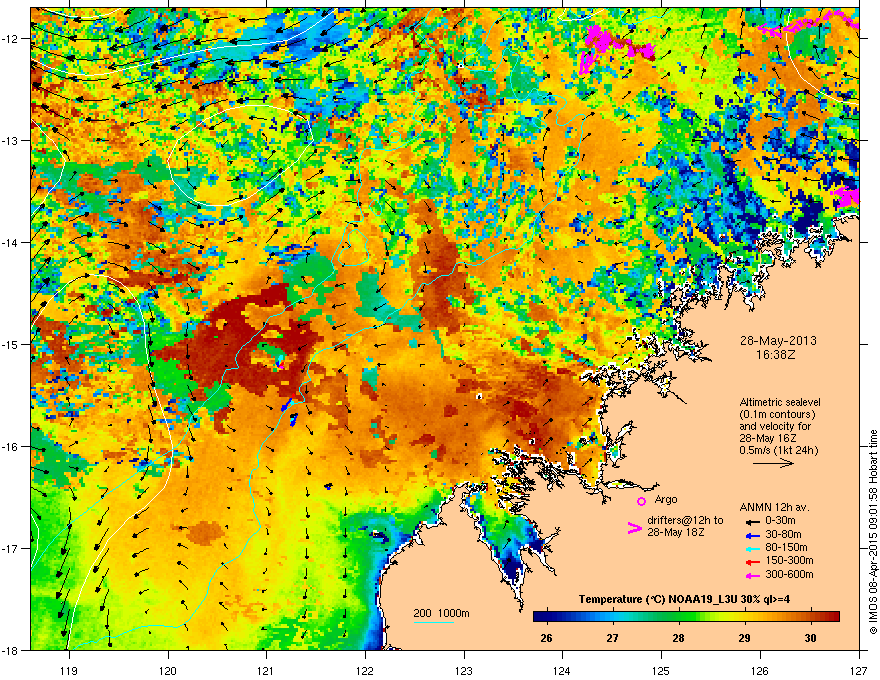
Task: Click the 'ANMN 12h av.' legend heading
Action: pos(774,507)
